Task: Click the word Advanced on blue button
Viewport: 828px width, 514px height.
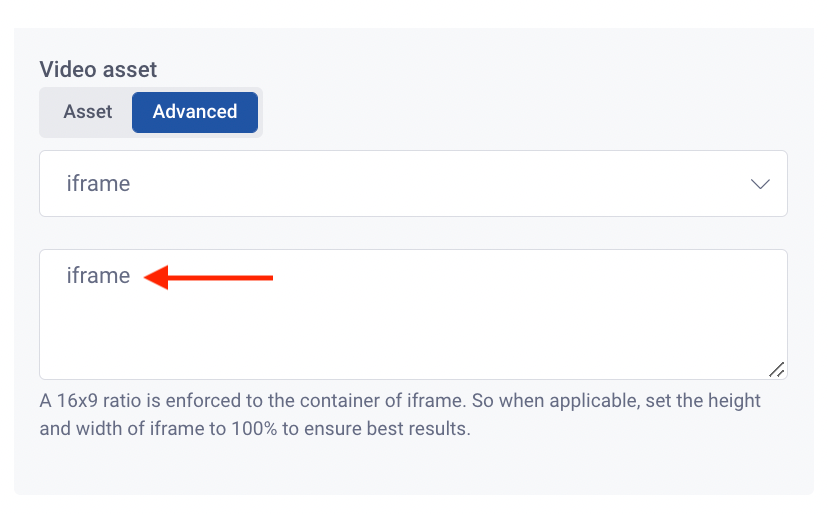Action: [x=195, y=111]
